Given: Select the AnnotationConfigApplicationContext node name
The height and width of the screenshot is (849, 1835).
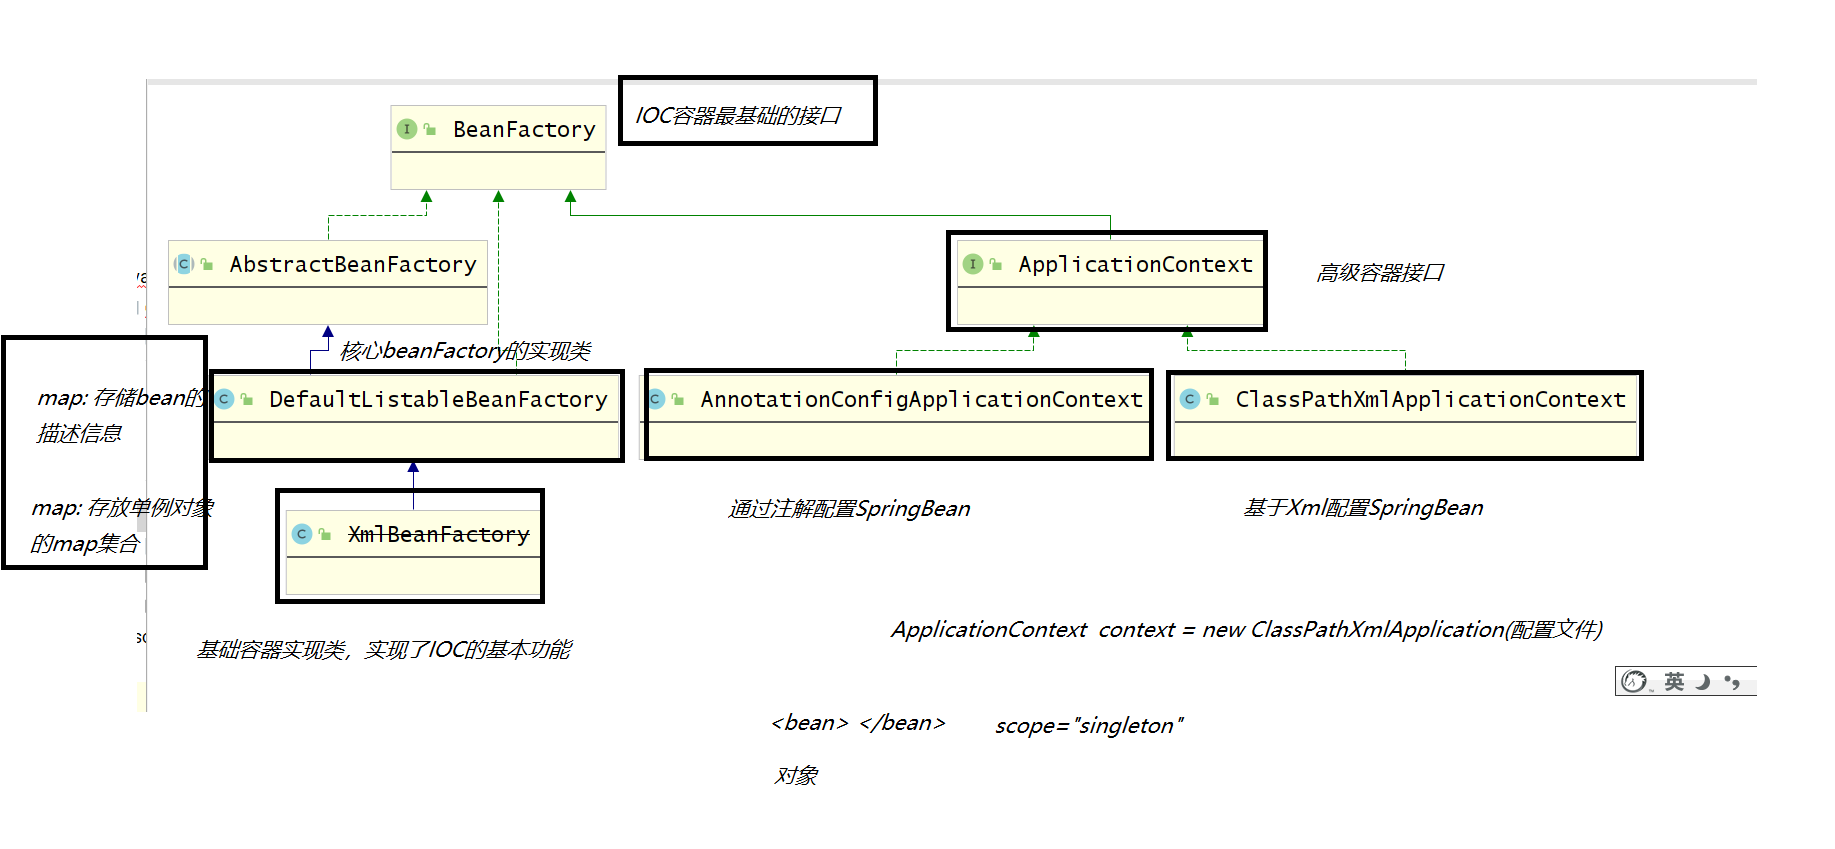Looking at the screenshot, I should coord(921,399).
